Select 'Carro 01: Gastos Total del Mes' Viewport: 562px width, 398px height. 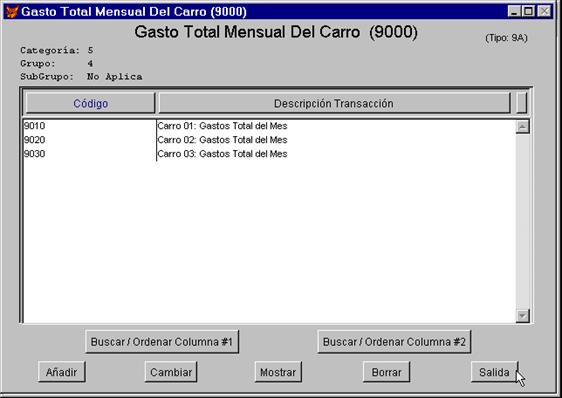(x=222, y=126)
